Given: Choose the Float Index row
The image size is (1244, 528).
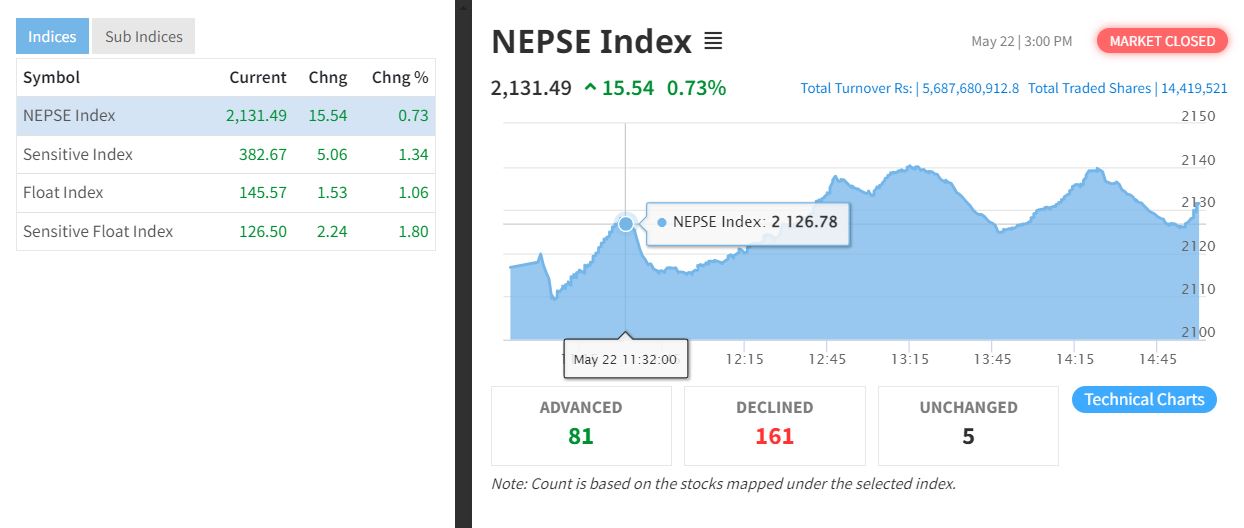Looking at the screenshot, I should coord(226,193).
